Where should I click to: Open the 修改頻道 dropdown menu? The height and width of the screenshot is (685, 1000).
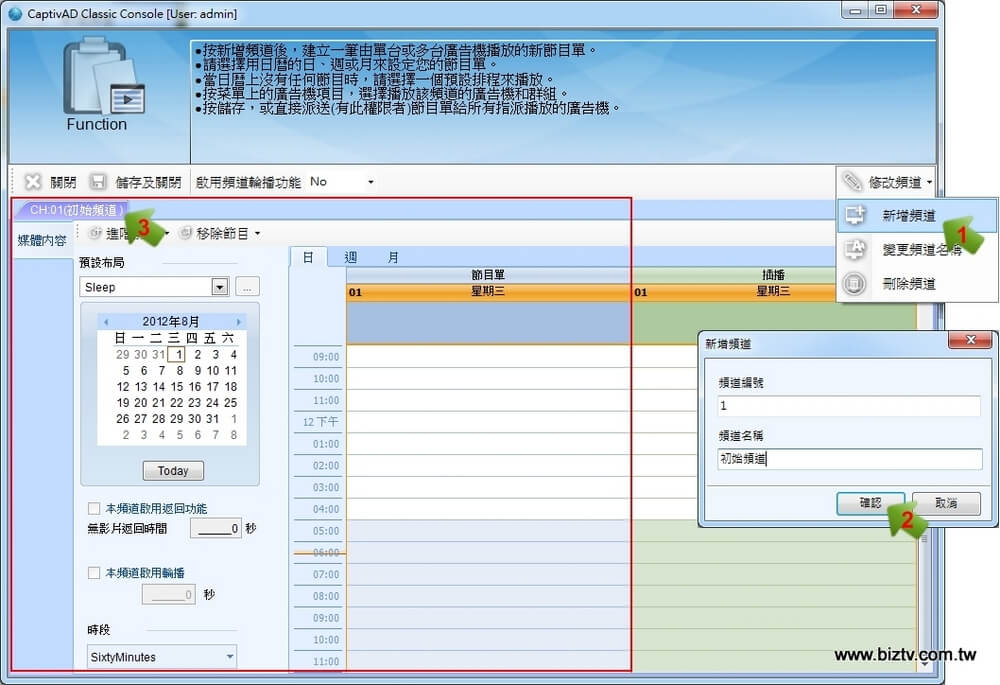tap(888, 182)
